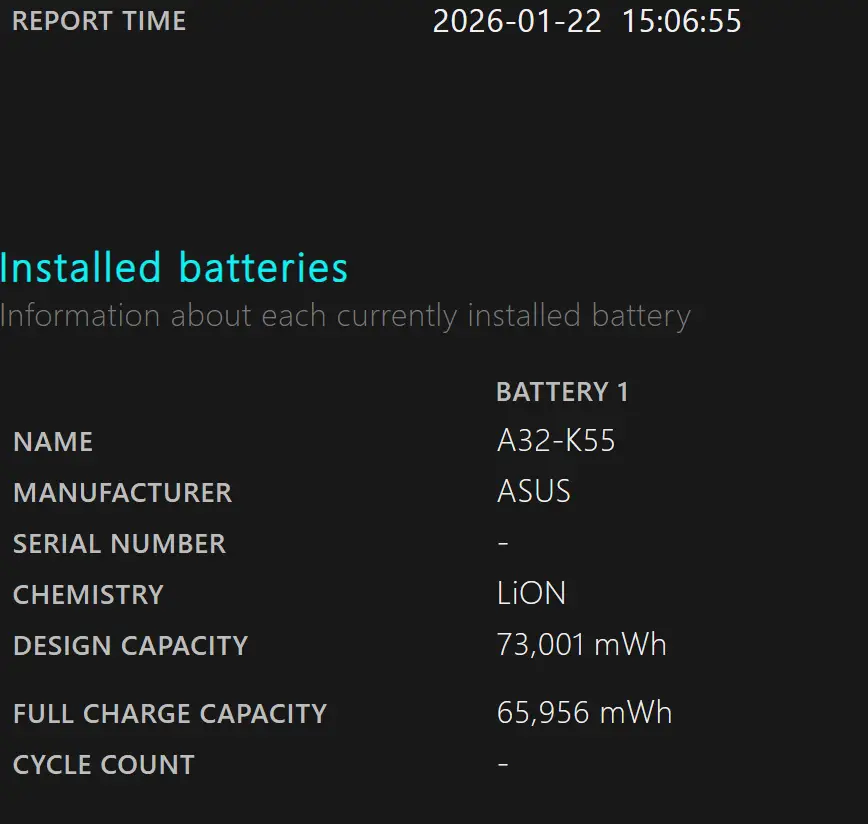Select the chemistry value LiON
Viewport: 868px width, 824px height.
pyautogui.click(x=531, y=594)
